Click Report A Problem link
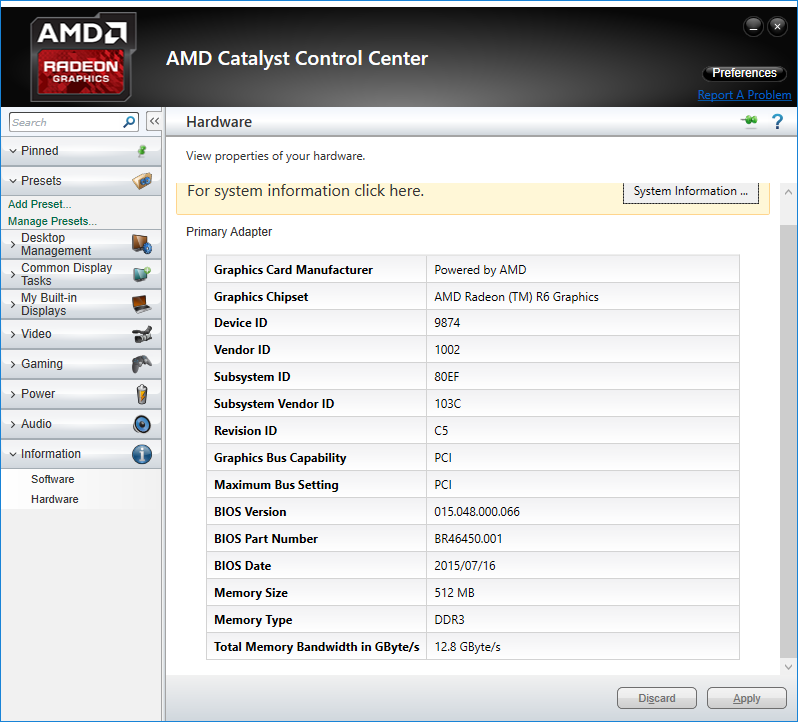The image size is (798, 722). (744, 95)
